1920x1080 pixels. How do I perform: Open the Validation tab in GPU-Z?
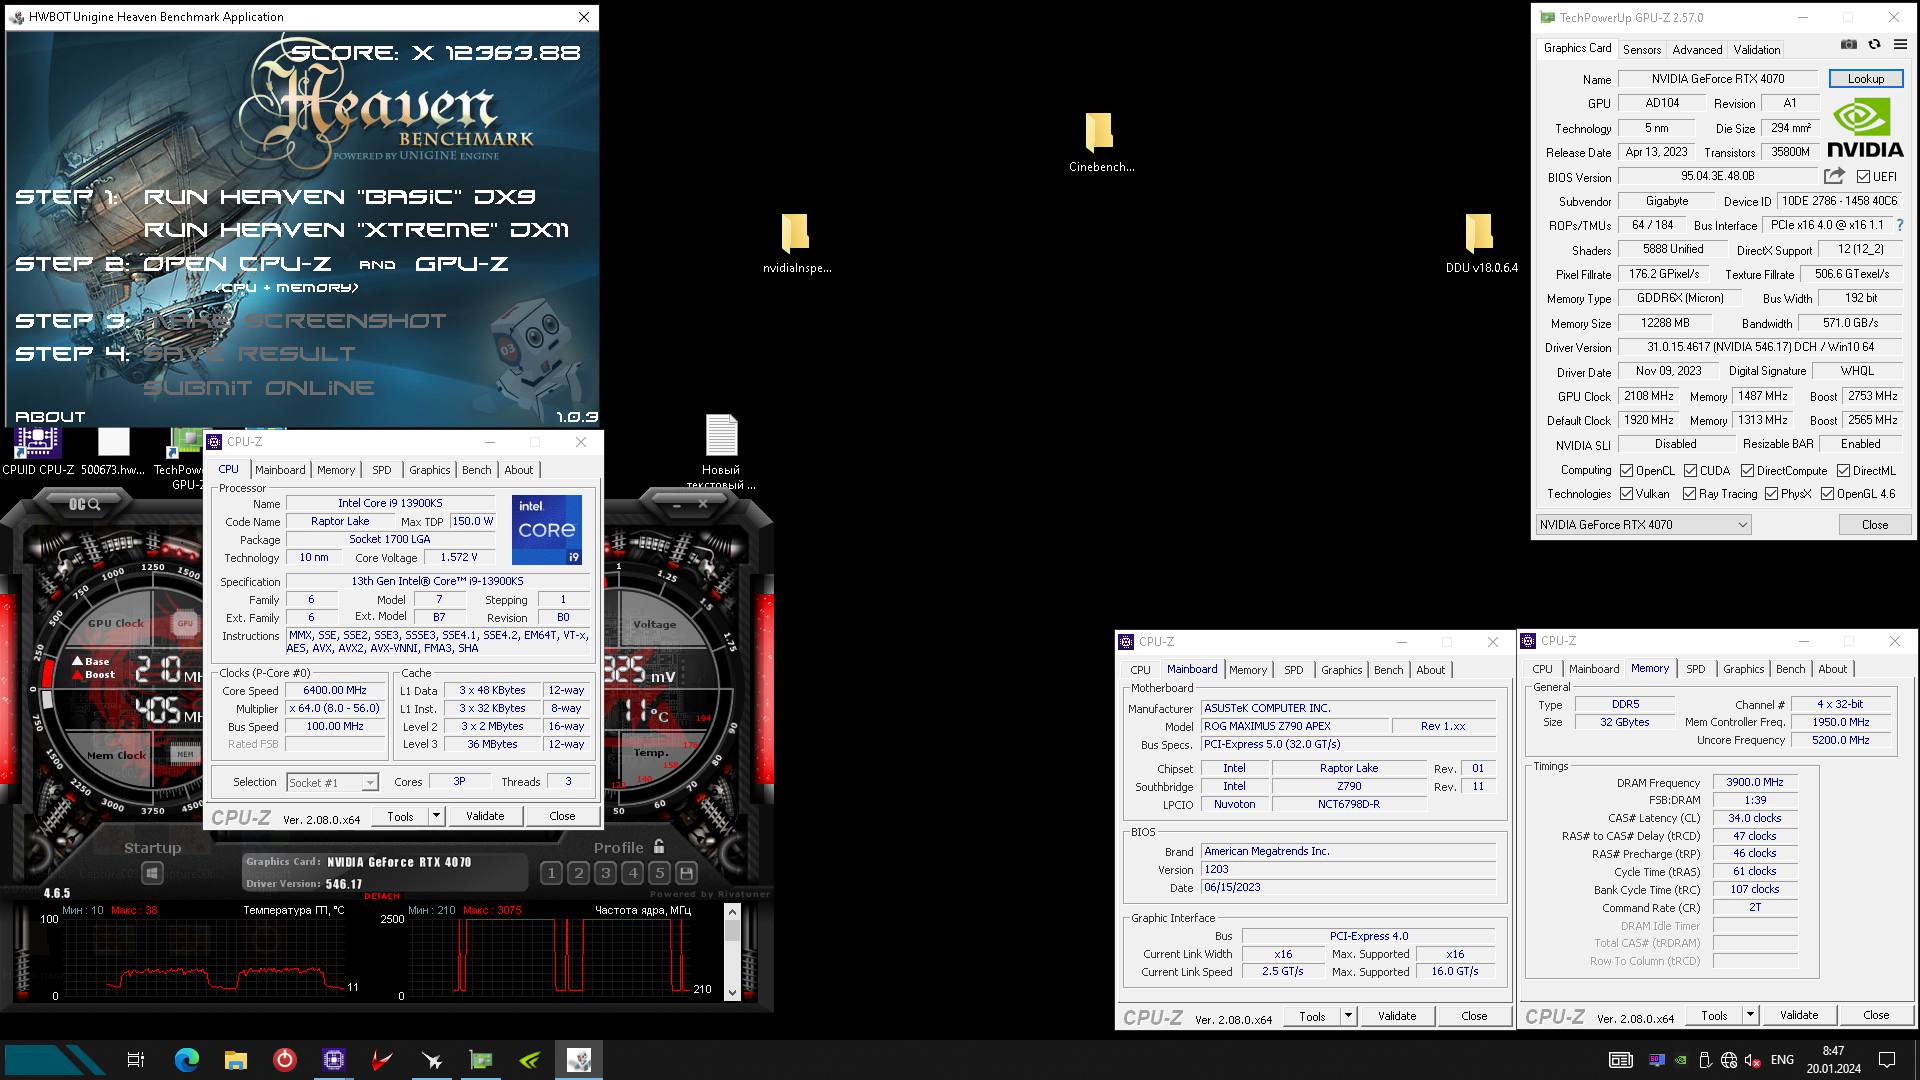tap(1756, 49)
